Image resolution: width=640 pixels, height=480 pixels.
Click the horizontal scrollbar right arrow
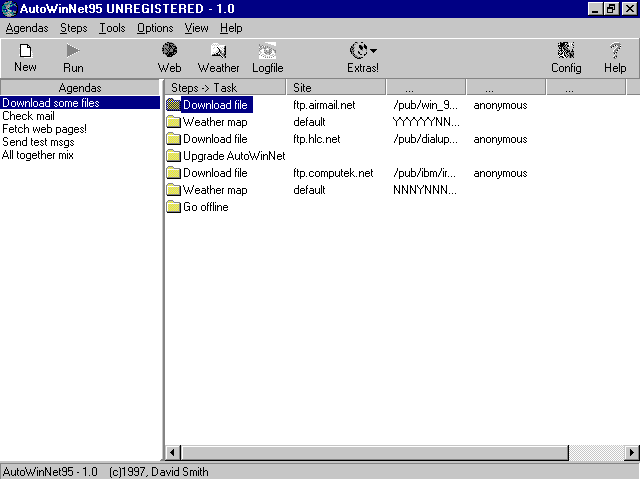631,453
